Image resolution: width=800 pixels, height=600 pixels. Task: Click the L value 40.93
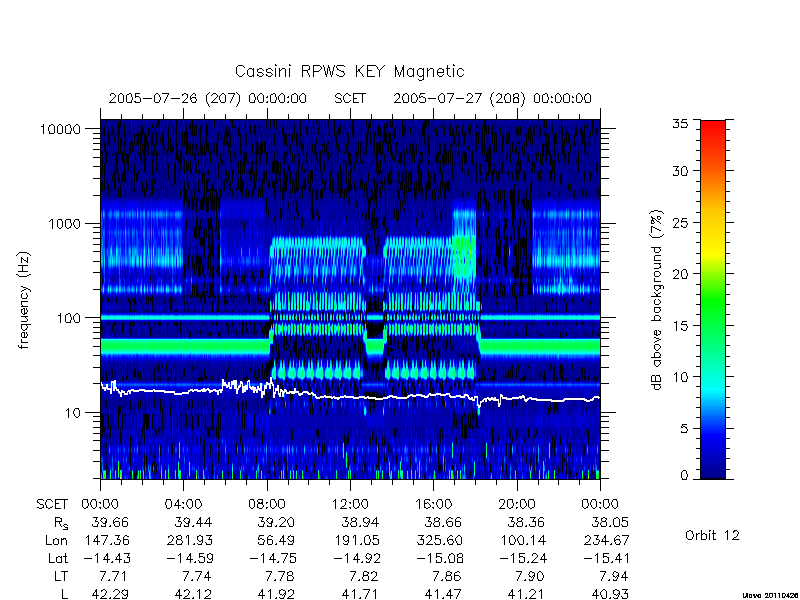coord(610,594)
